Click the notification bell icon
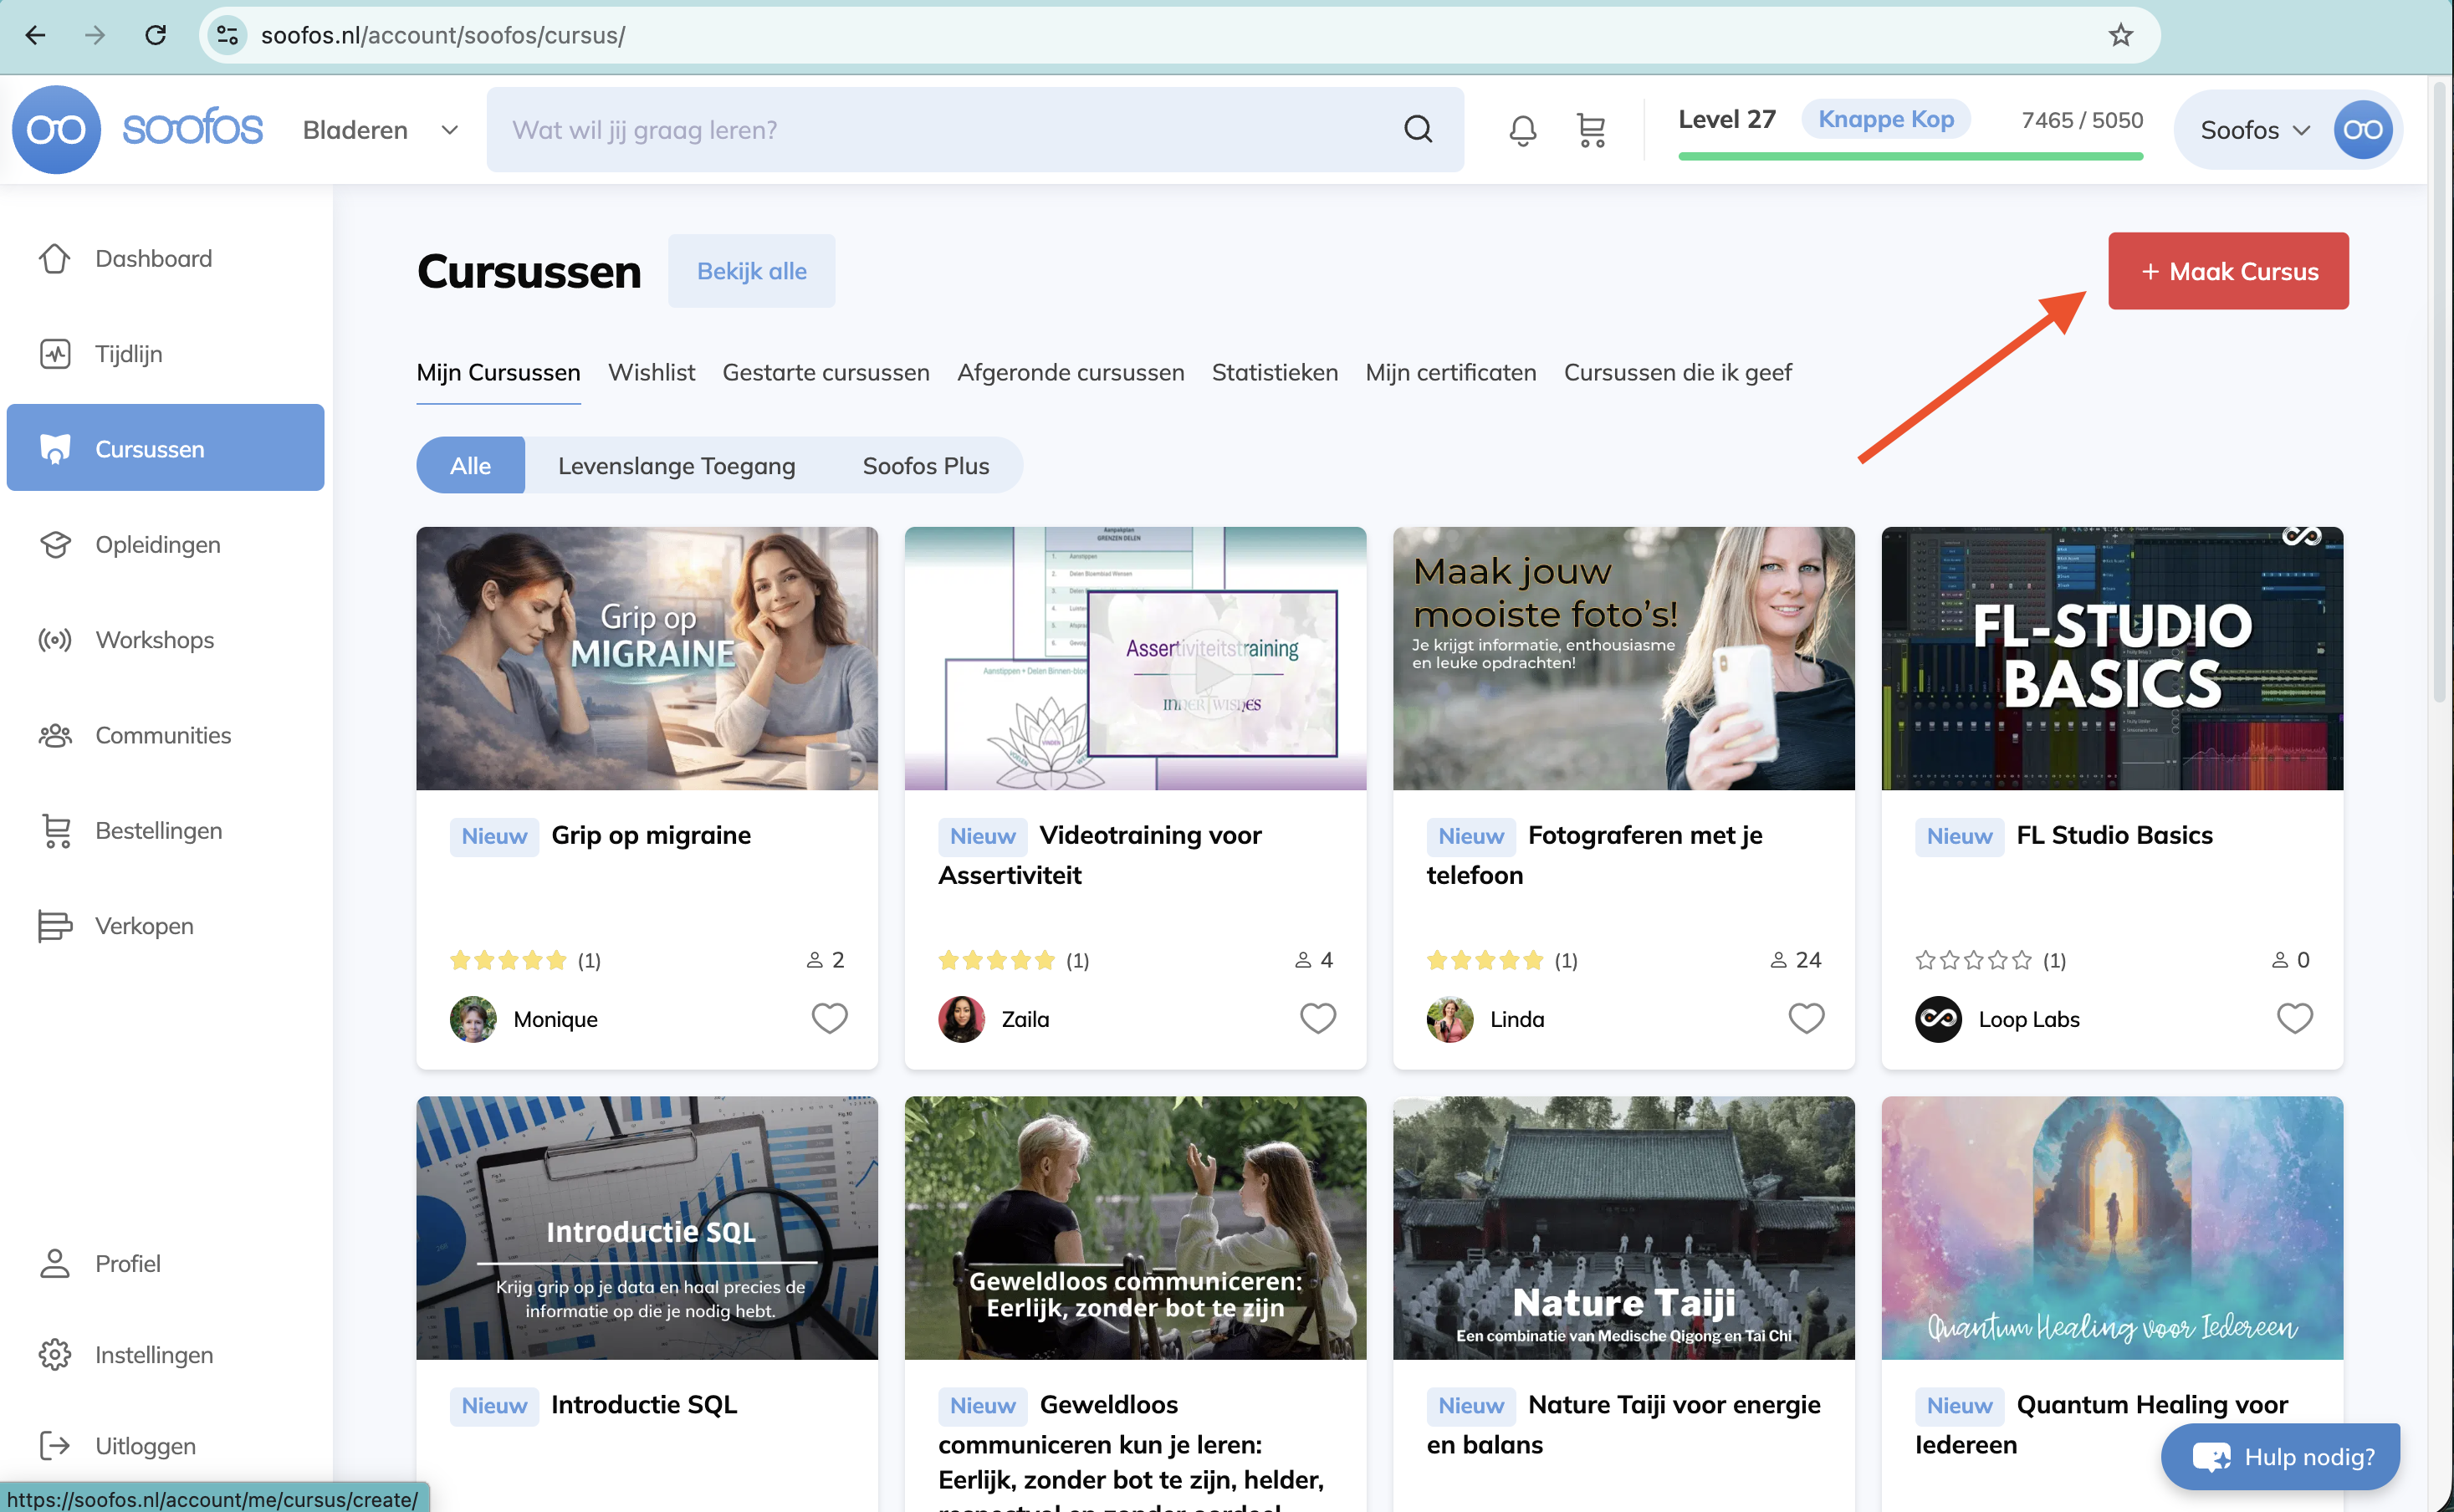The height and width of the screenshot is (1512, 2454). tap(1522, 130)
